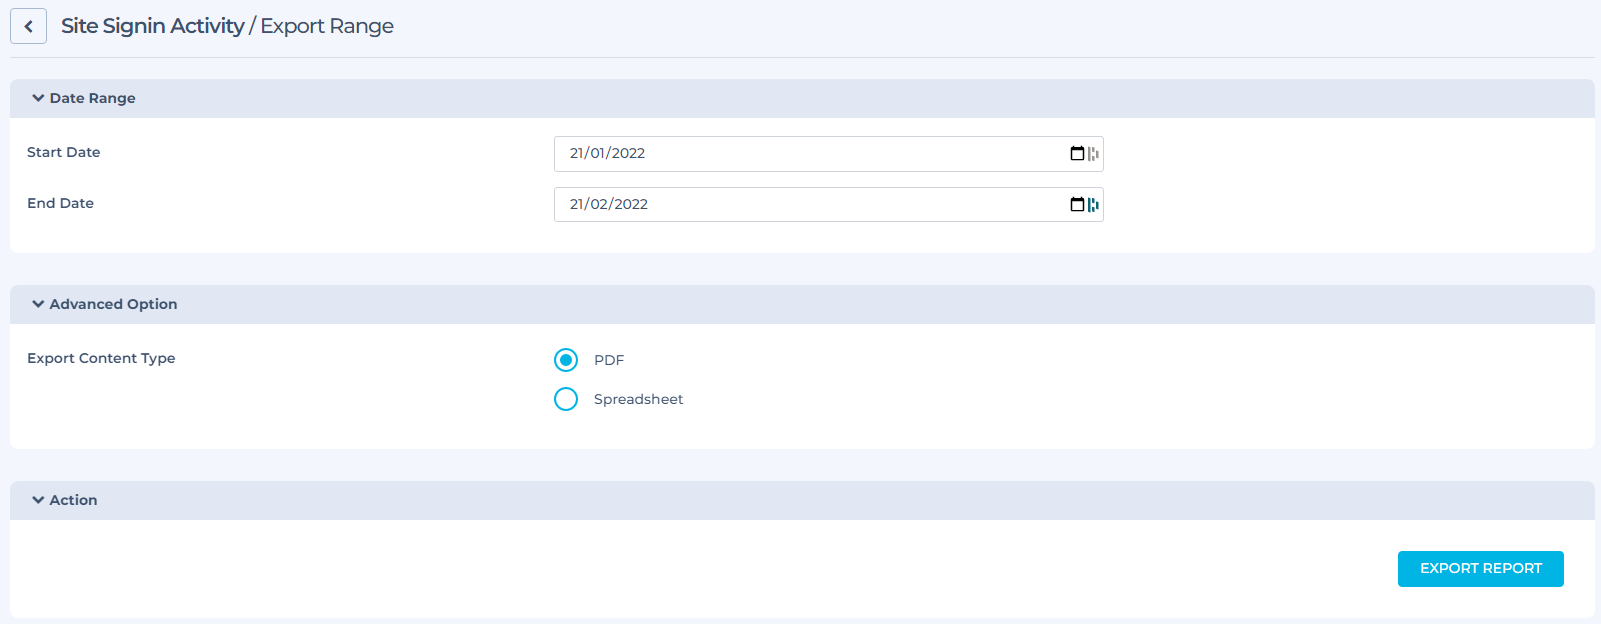Click the Advanced Option header title
1601x624 pixels.
tap(113, 304)
